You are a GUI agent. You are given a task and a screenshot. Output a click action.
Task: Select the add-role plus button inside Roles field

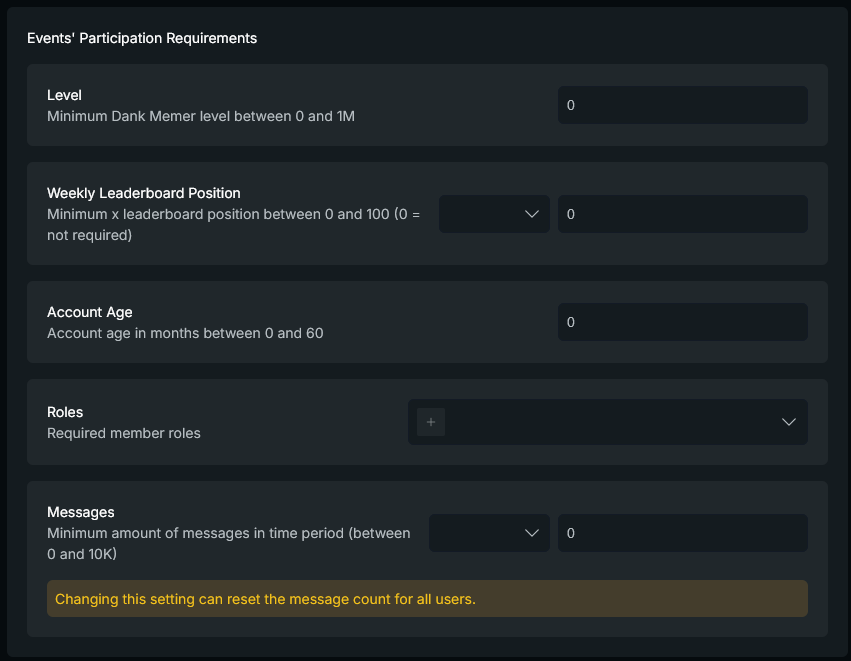point(430,422)
